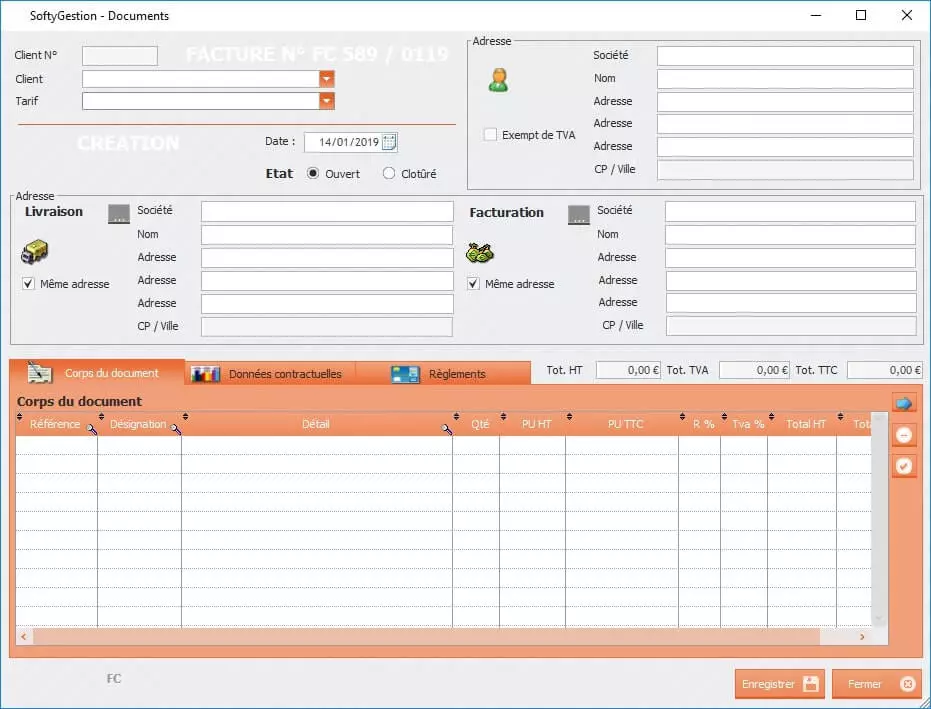This screenshot has width=931, height=709.
Task: Click the Facturation CP / Ville field
Action: tap(791, 325)
